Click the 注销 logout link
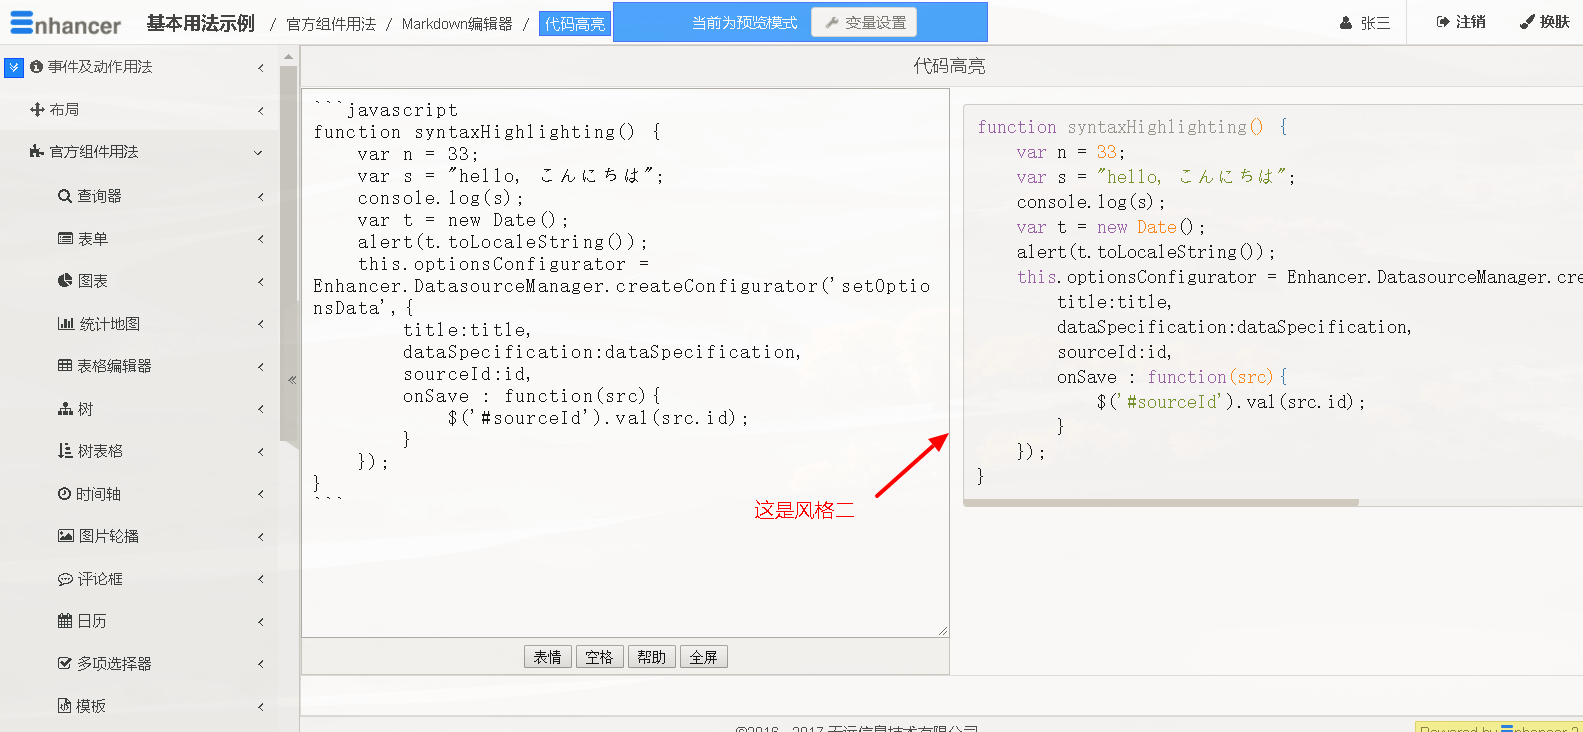 [x=1461, y=22]
